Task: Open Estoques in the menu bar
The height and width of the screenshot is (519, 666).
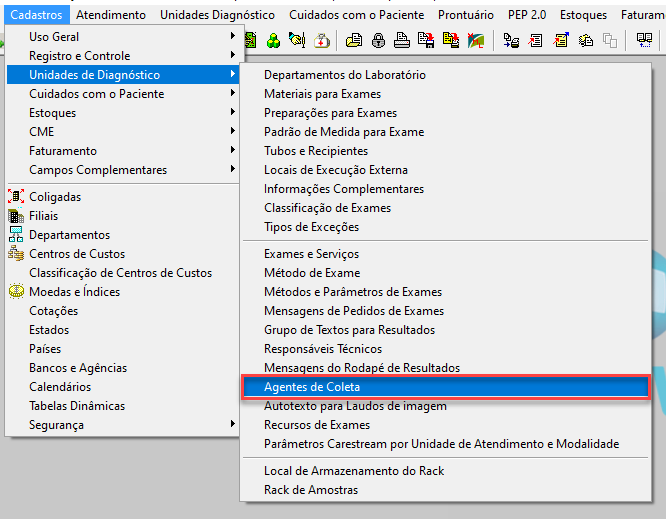Action: [x=583, y=15]
